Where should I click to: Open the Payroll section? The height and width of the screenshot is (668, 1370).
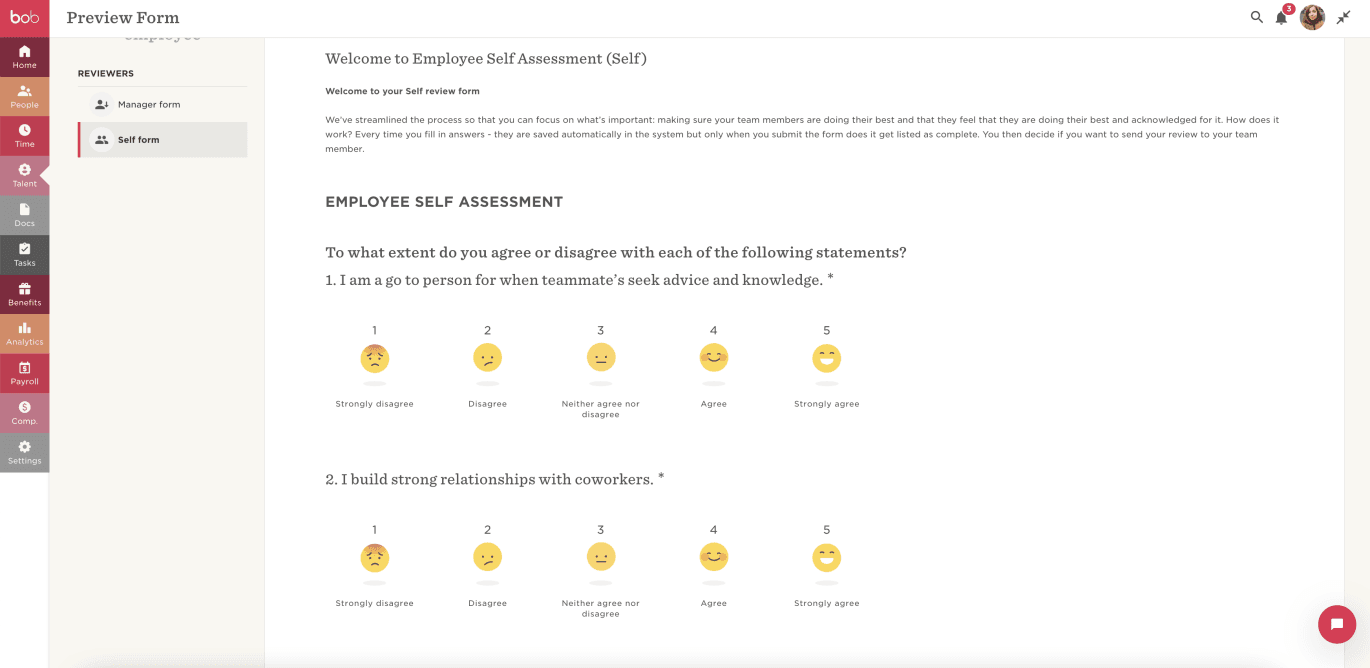(24, 373)
